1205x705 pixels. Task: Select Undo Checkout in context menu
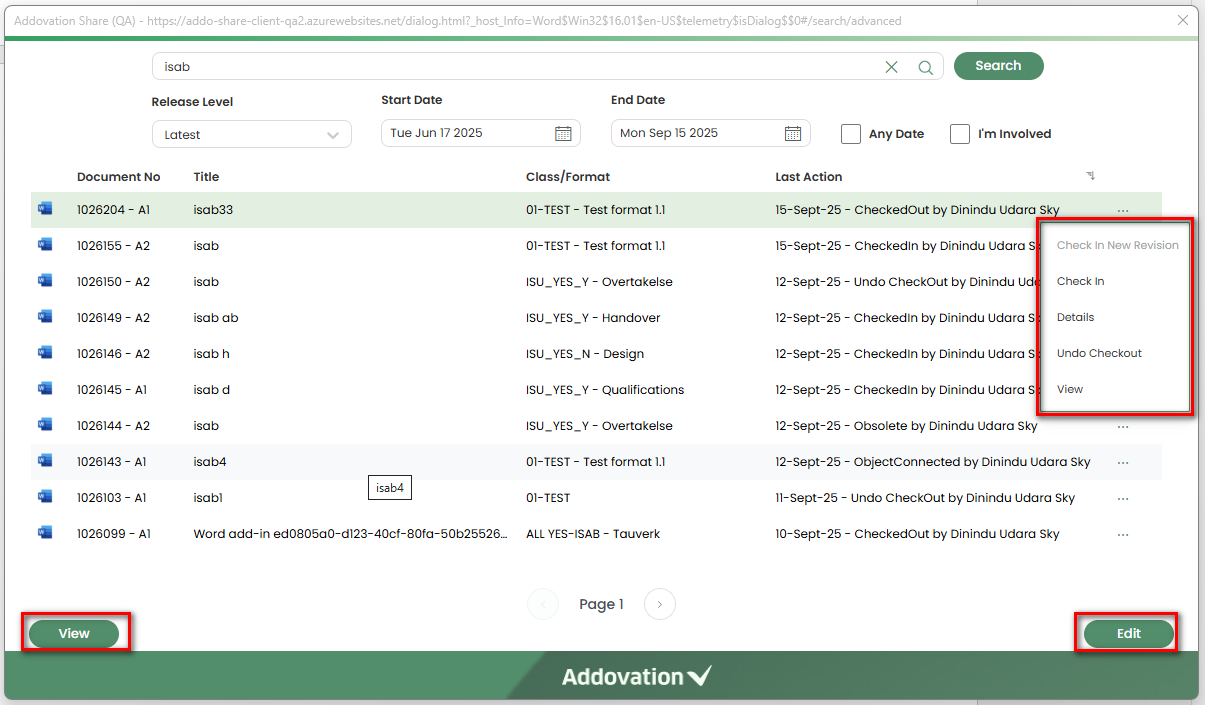click(x=1099, y=353)
